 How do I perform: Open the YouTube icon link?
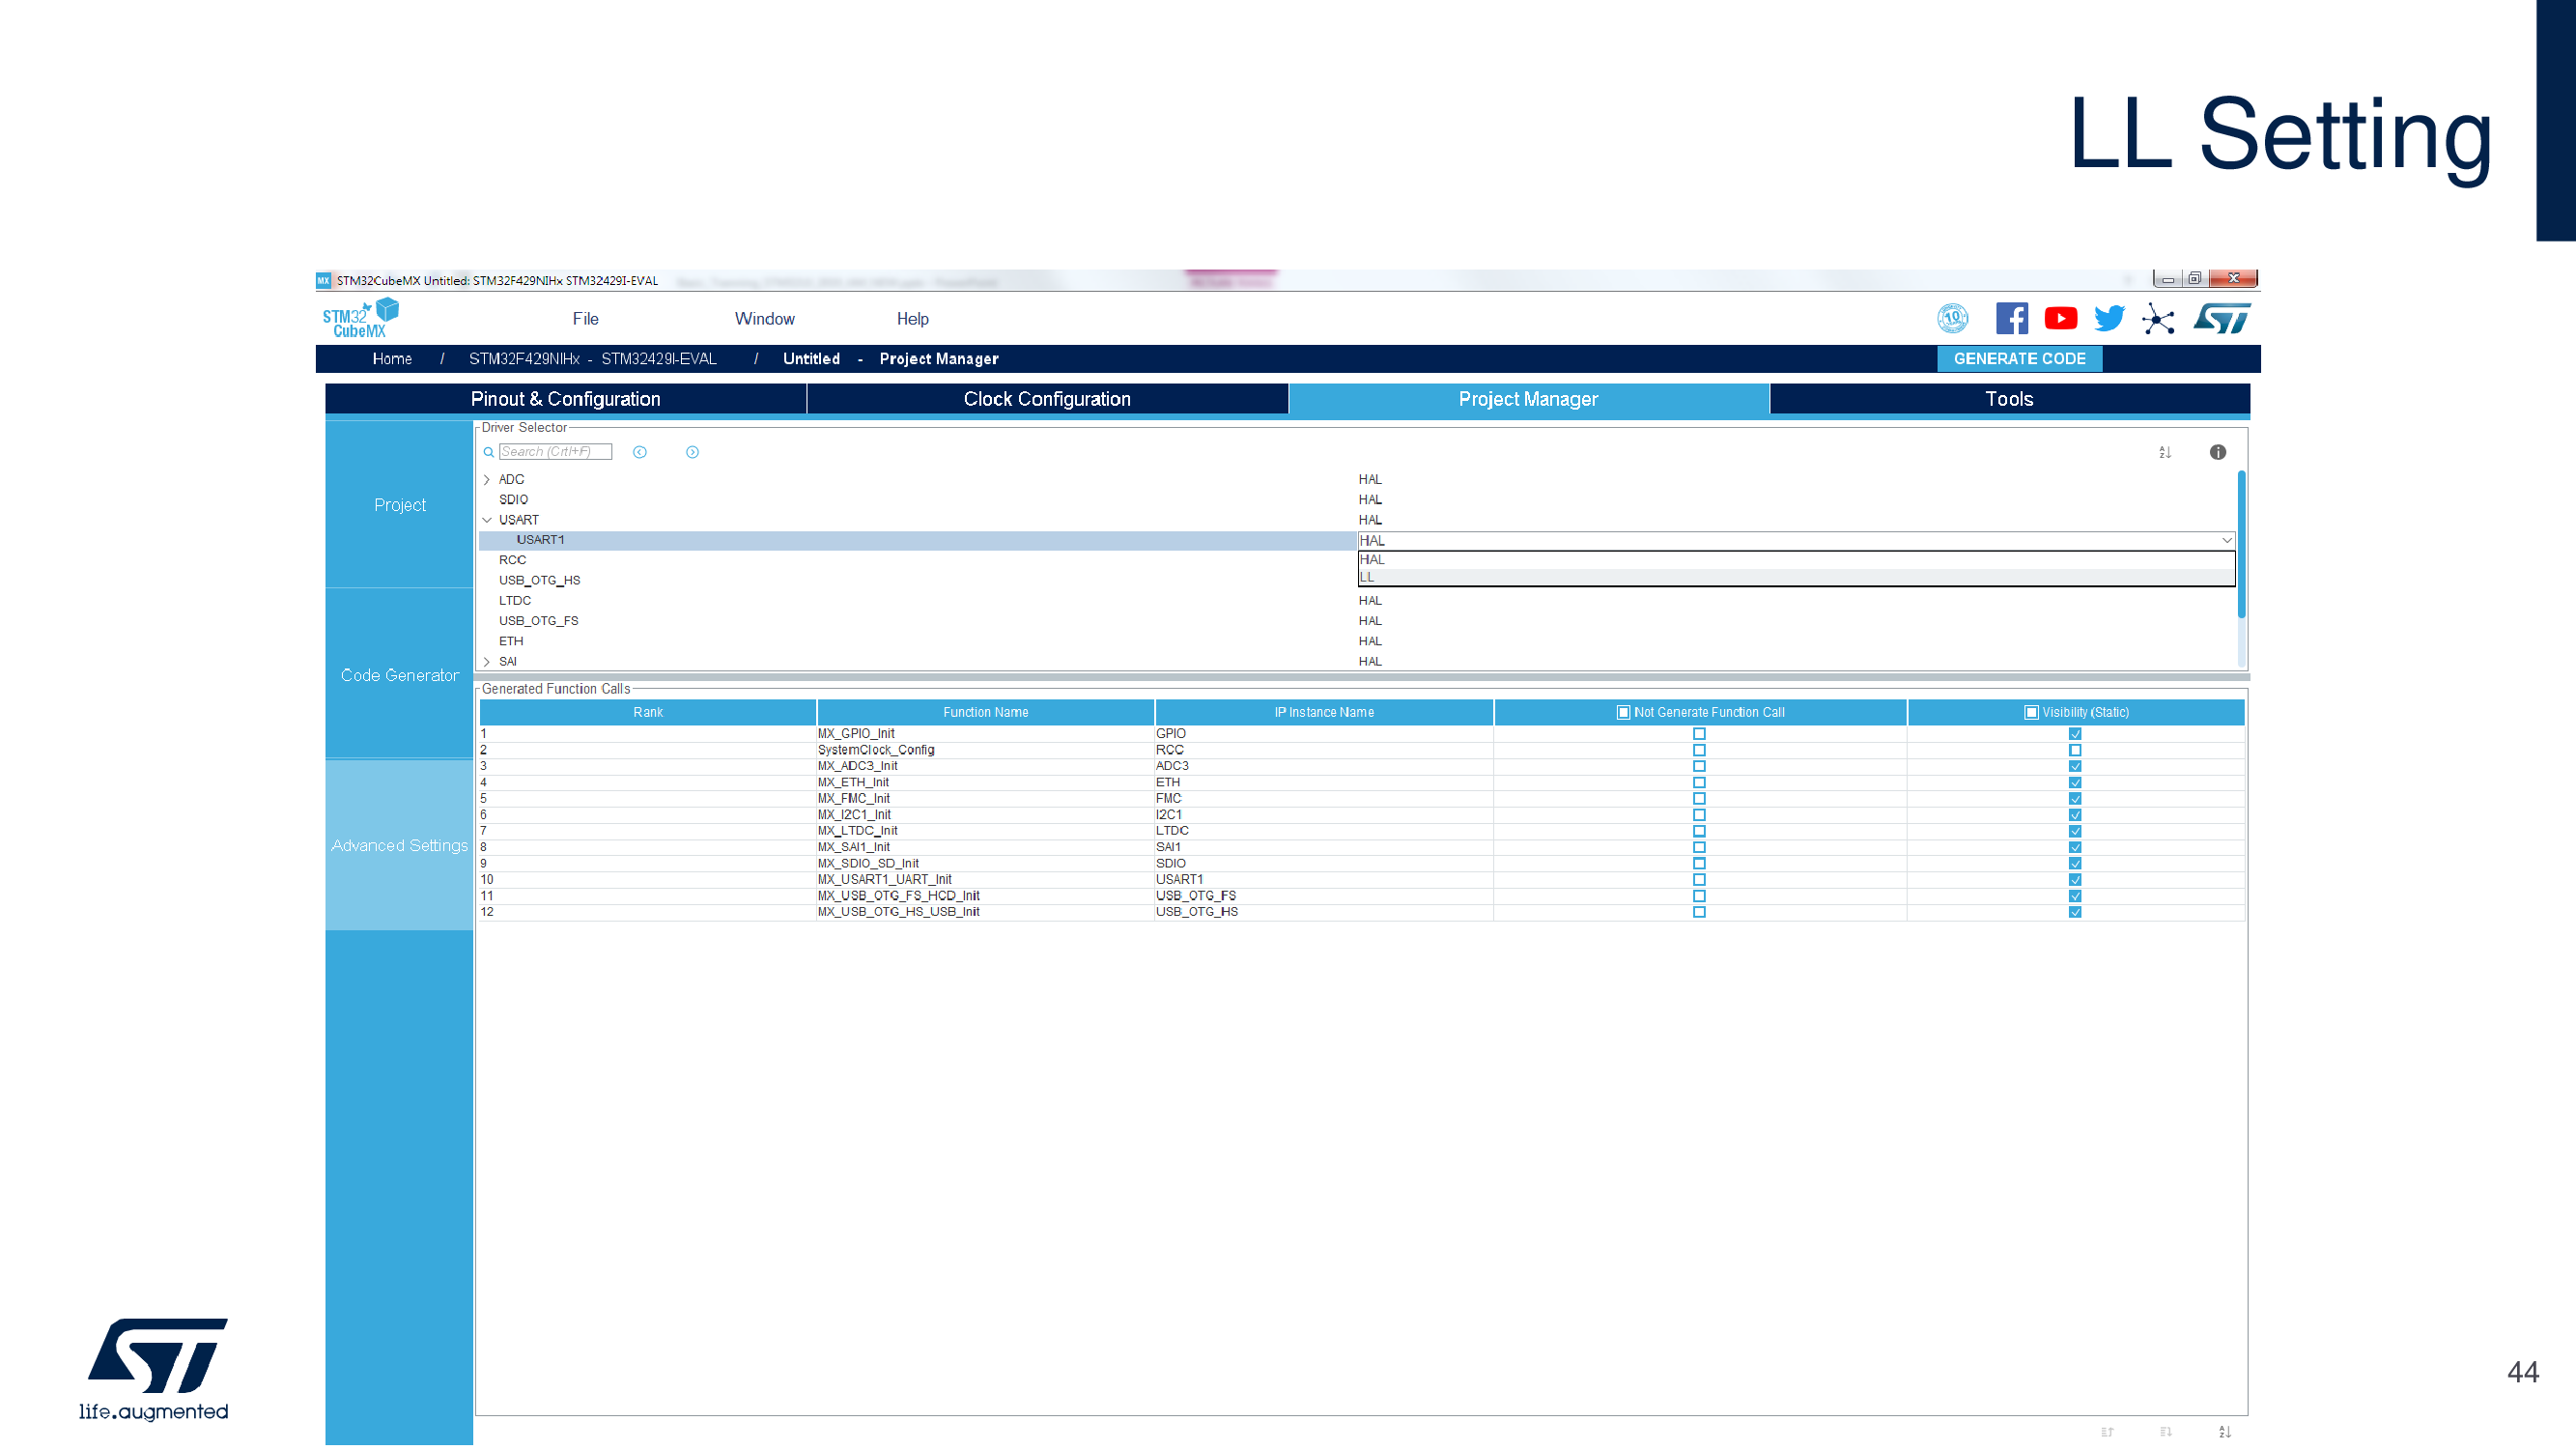point(2060,319)
